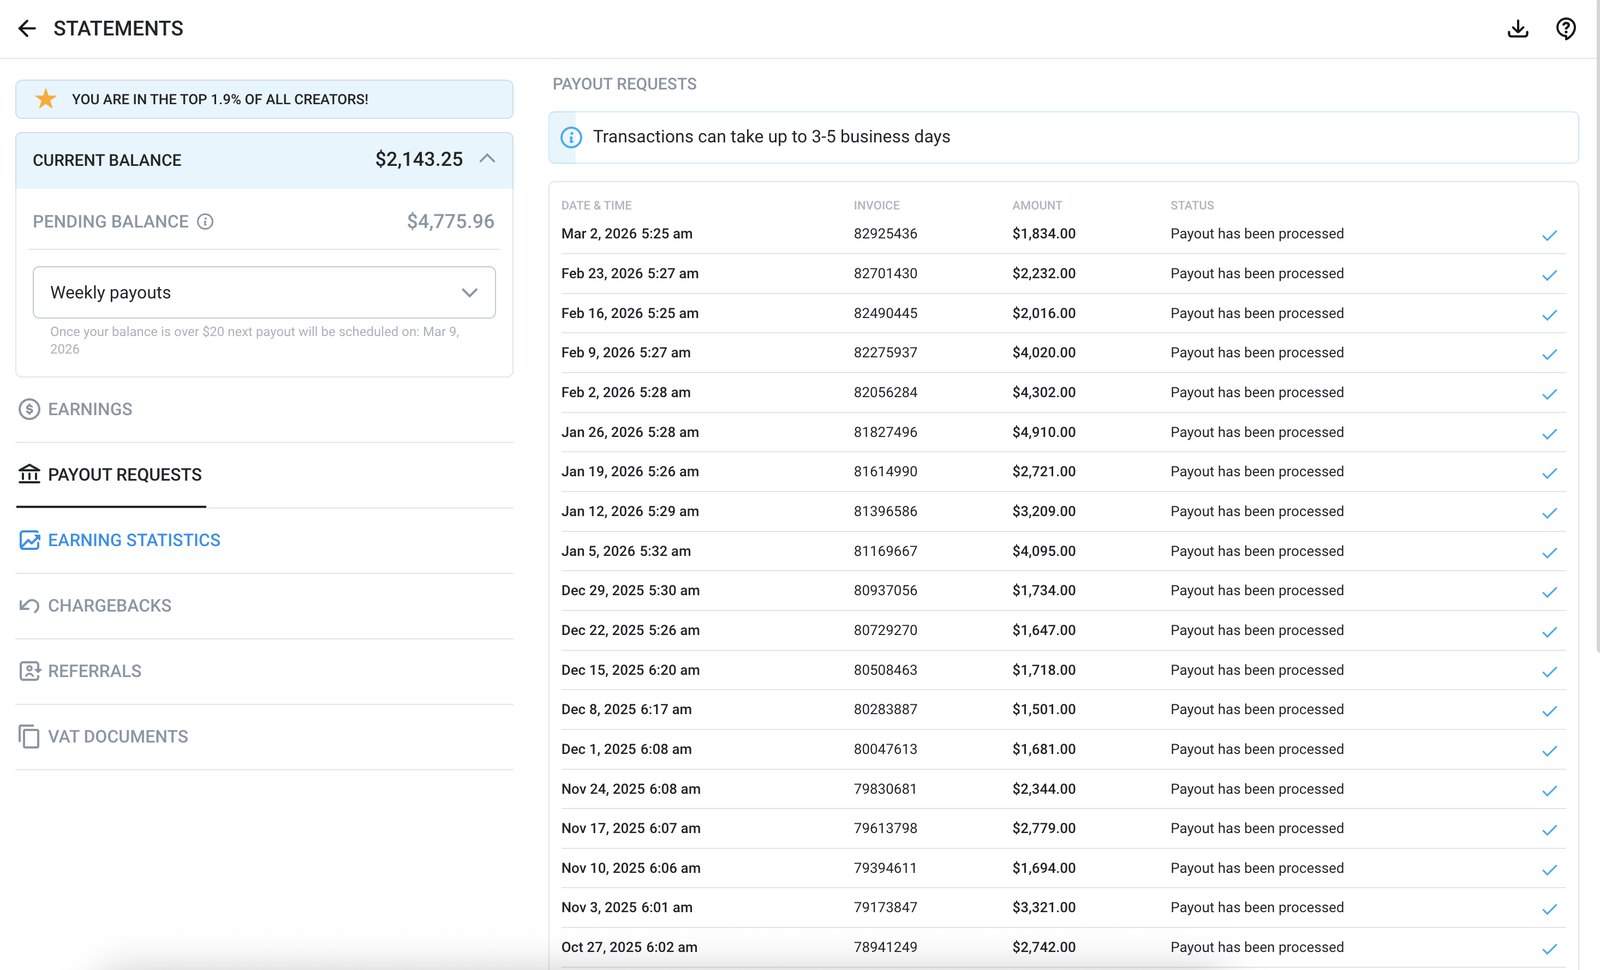Click the INVOICE column header

[877, 205]
